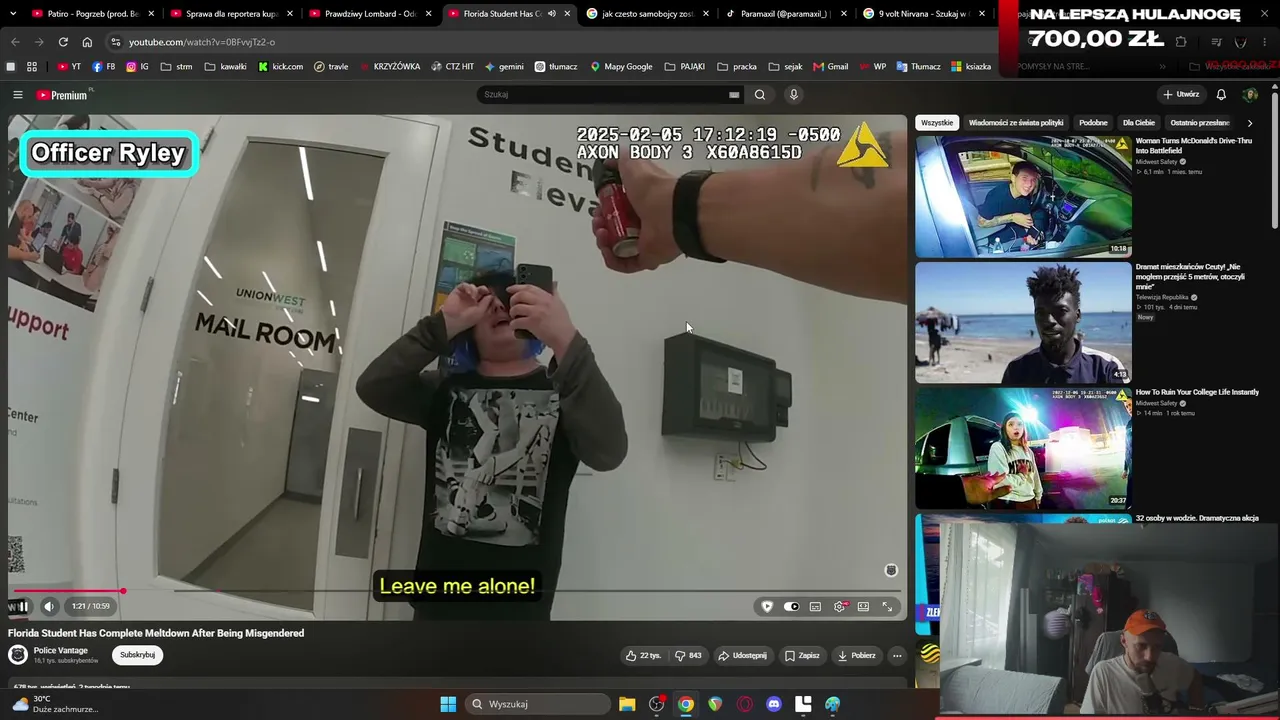Select the Dla Ciebie filter chip

coord(1138,123)
